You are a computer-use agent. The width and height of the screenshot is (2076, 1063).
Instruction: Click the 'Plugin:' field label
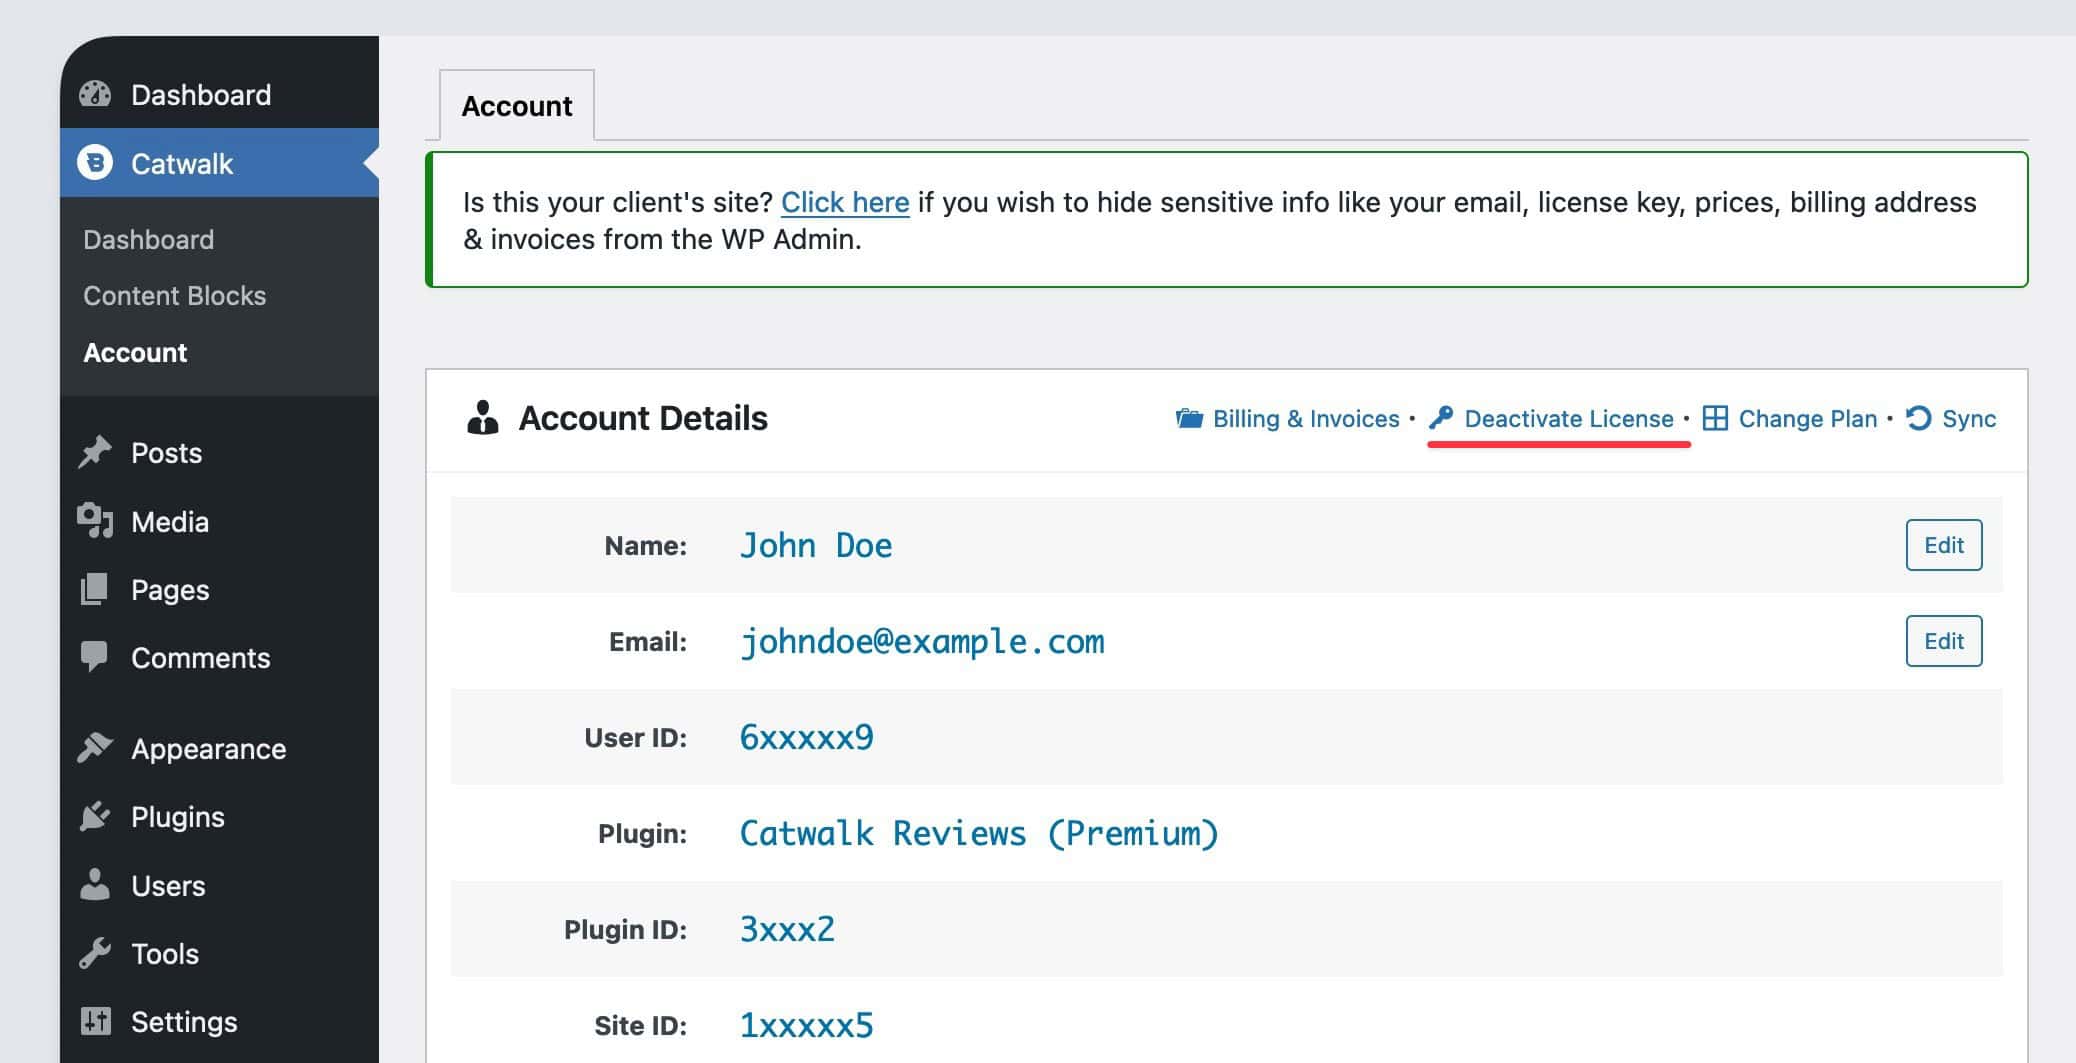point(642,833)
